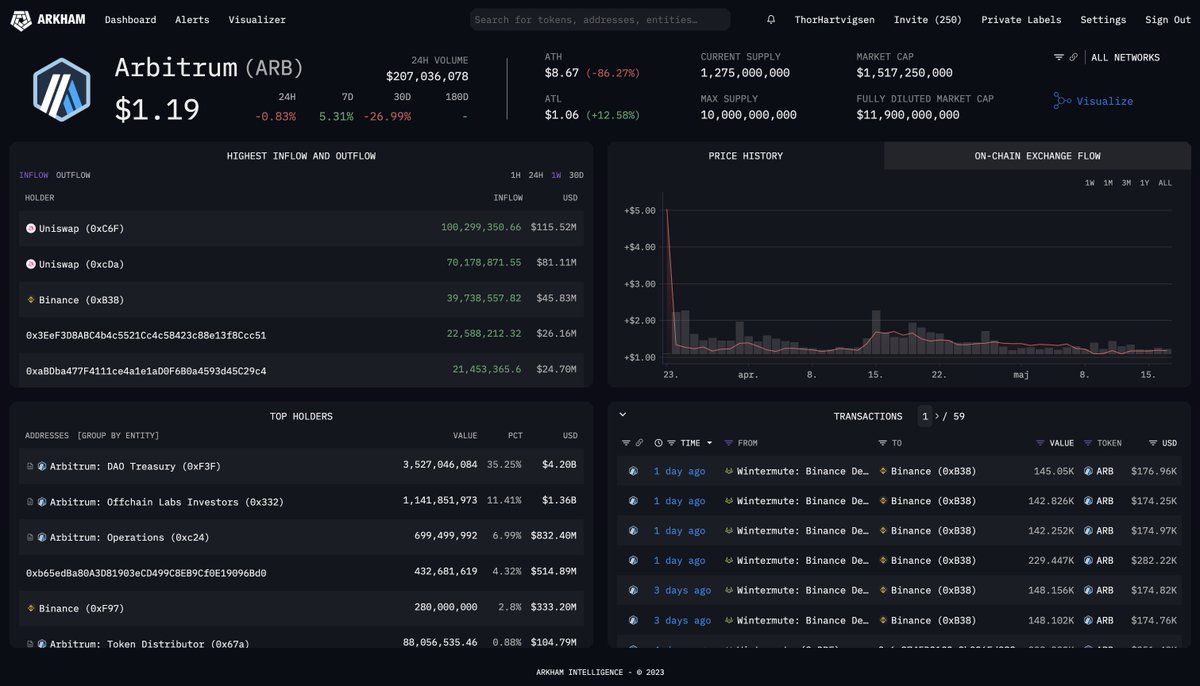Click the Arbitrum token logo next to the price
Screen dimensions: 1200x686
pos(61,88)
